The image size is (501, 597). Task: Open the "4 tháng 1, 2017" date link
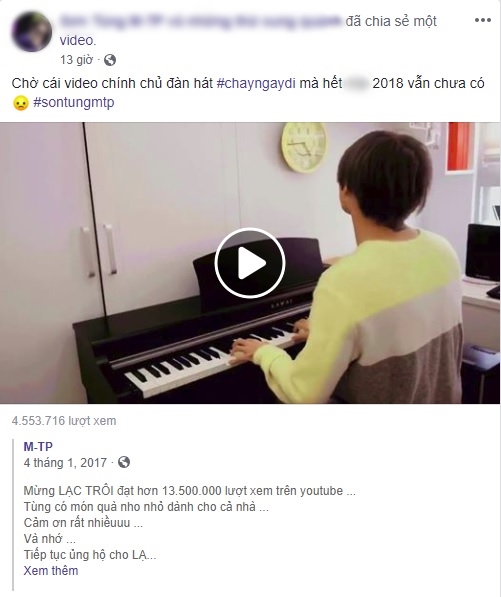coord(65,463)
